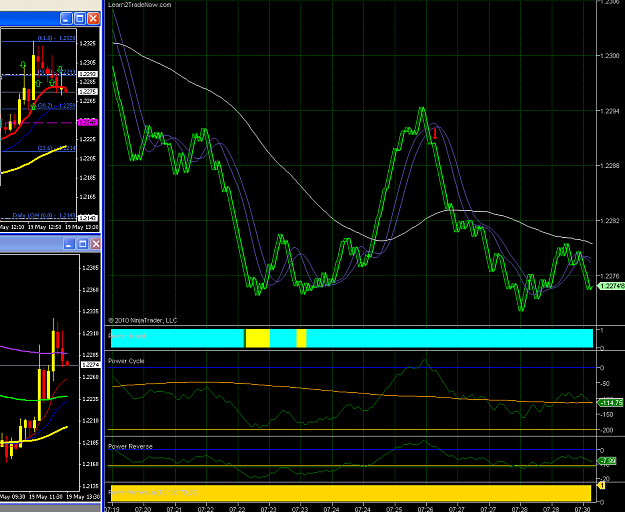Click the -50 level on Power Cycle axis
Screen dimensions: 625x512
tap(605, 384)
